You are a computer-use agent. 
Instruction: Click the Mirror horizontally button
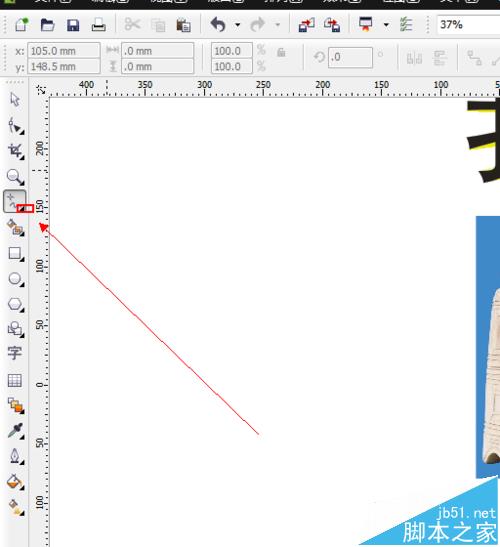tap(414, 58)
